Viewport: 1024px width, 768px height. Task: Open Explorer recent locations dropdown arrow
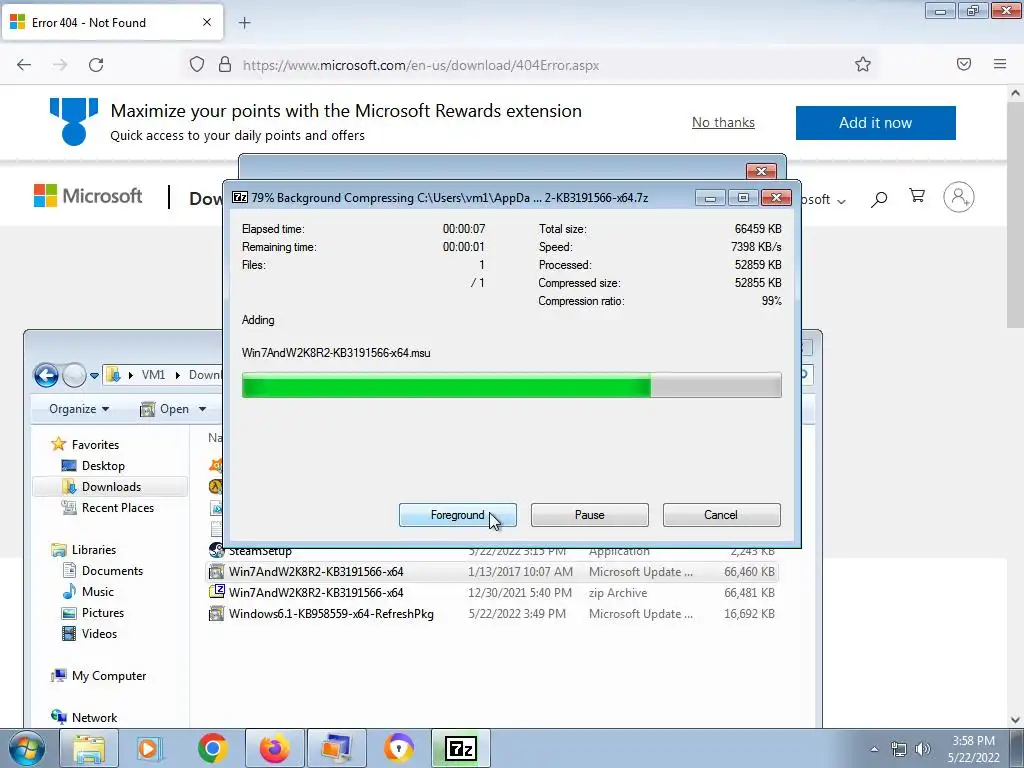click(x=94, y=376)
